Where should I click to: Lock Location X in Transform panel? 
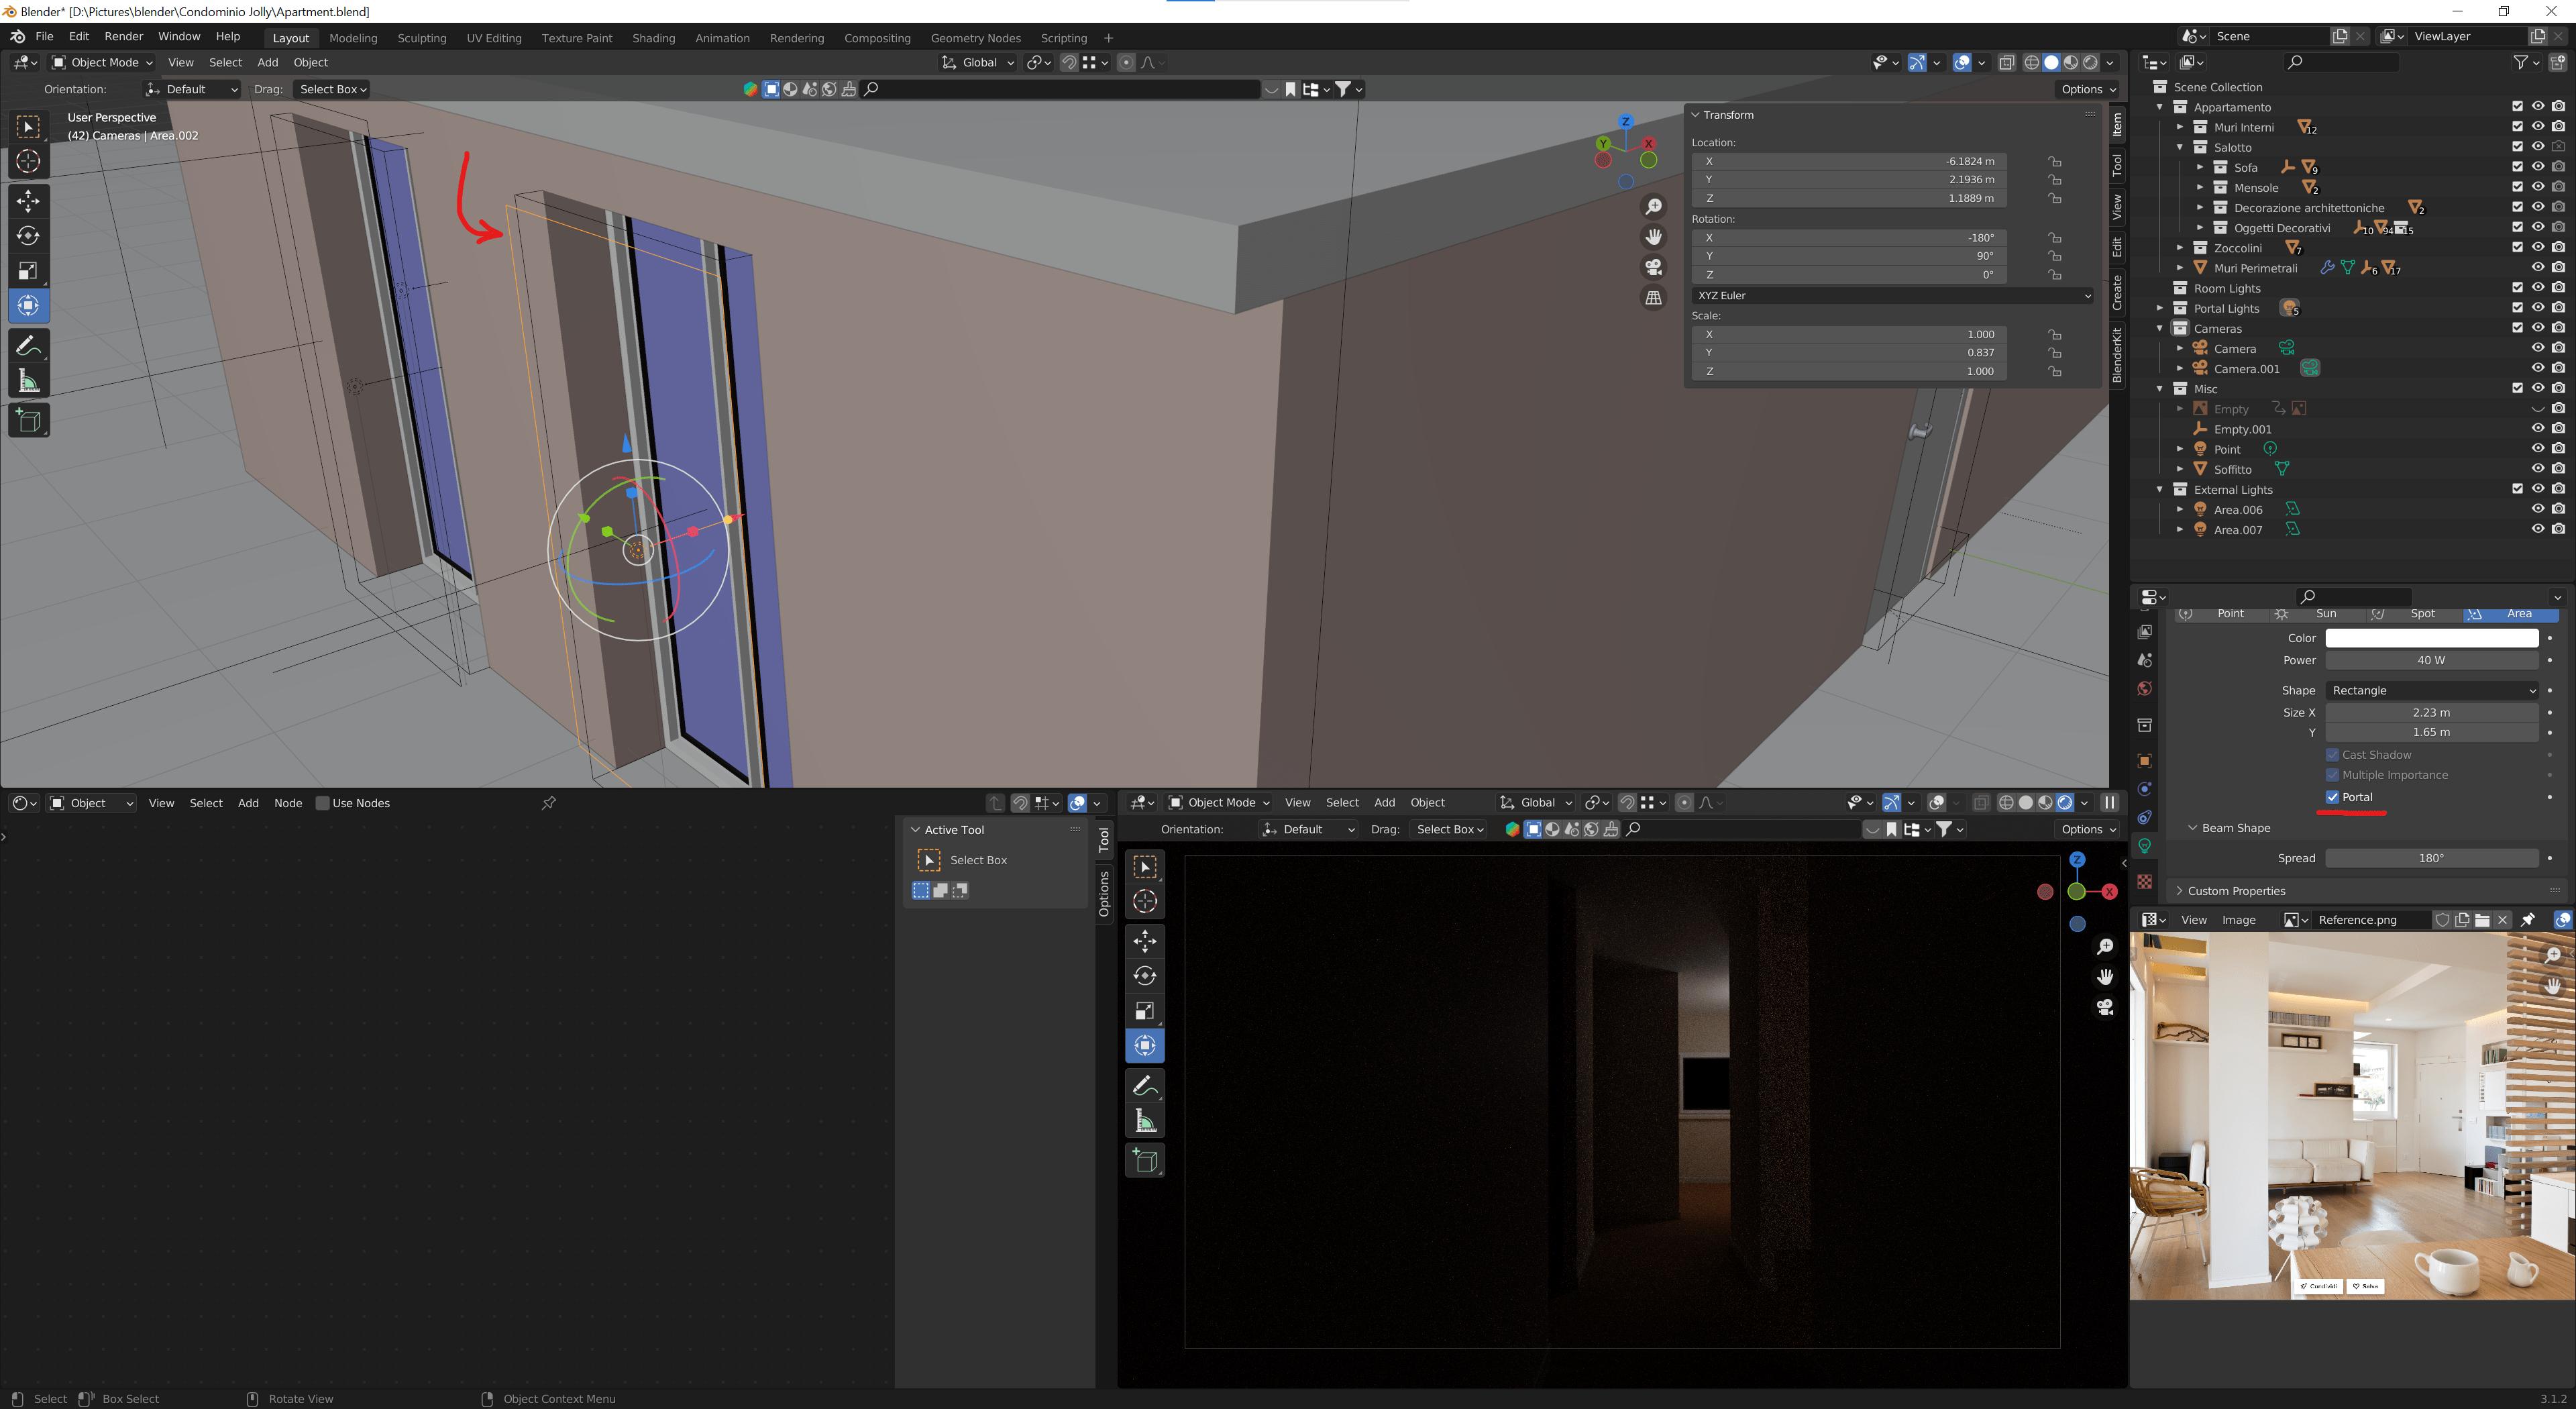pyautogui.click(x=2054, y=161)
